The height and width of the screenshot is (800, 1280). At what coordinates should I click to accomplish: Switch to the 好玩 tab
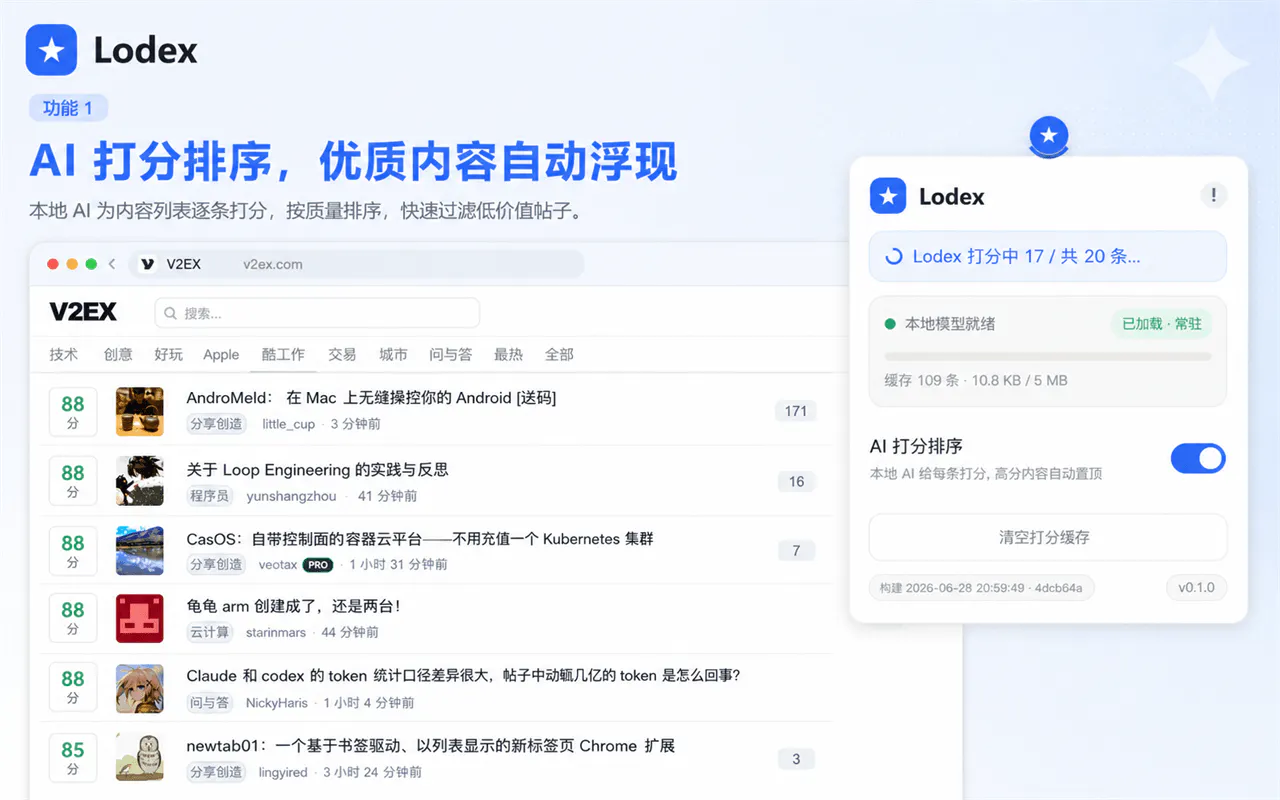click(x=168, y=354)
